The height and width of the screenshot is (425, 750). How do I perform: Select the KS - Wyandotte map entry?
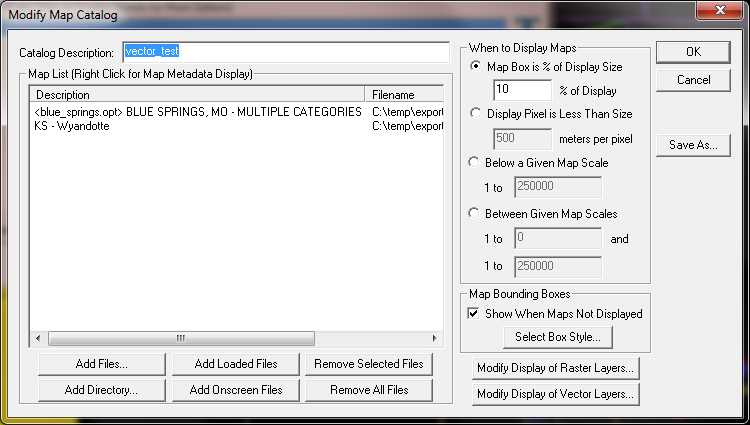pyautogui.click(x=72, y=126)
